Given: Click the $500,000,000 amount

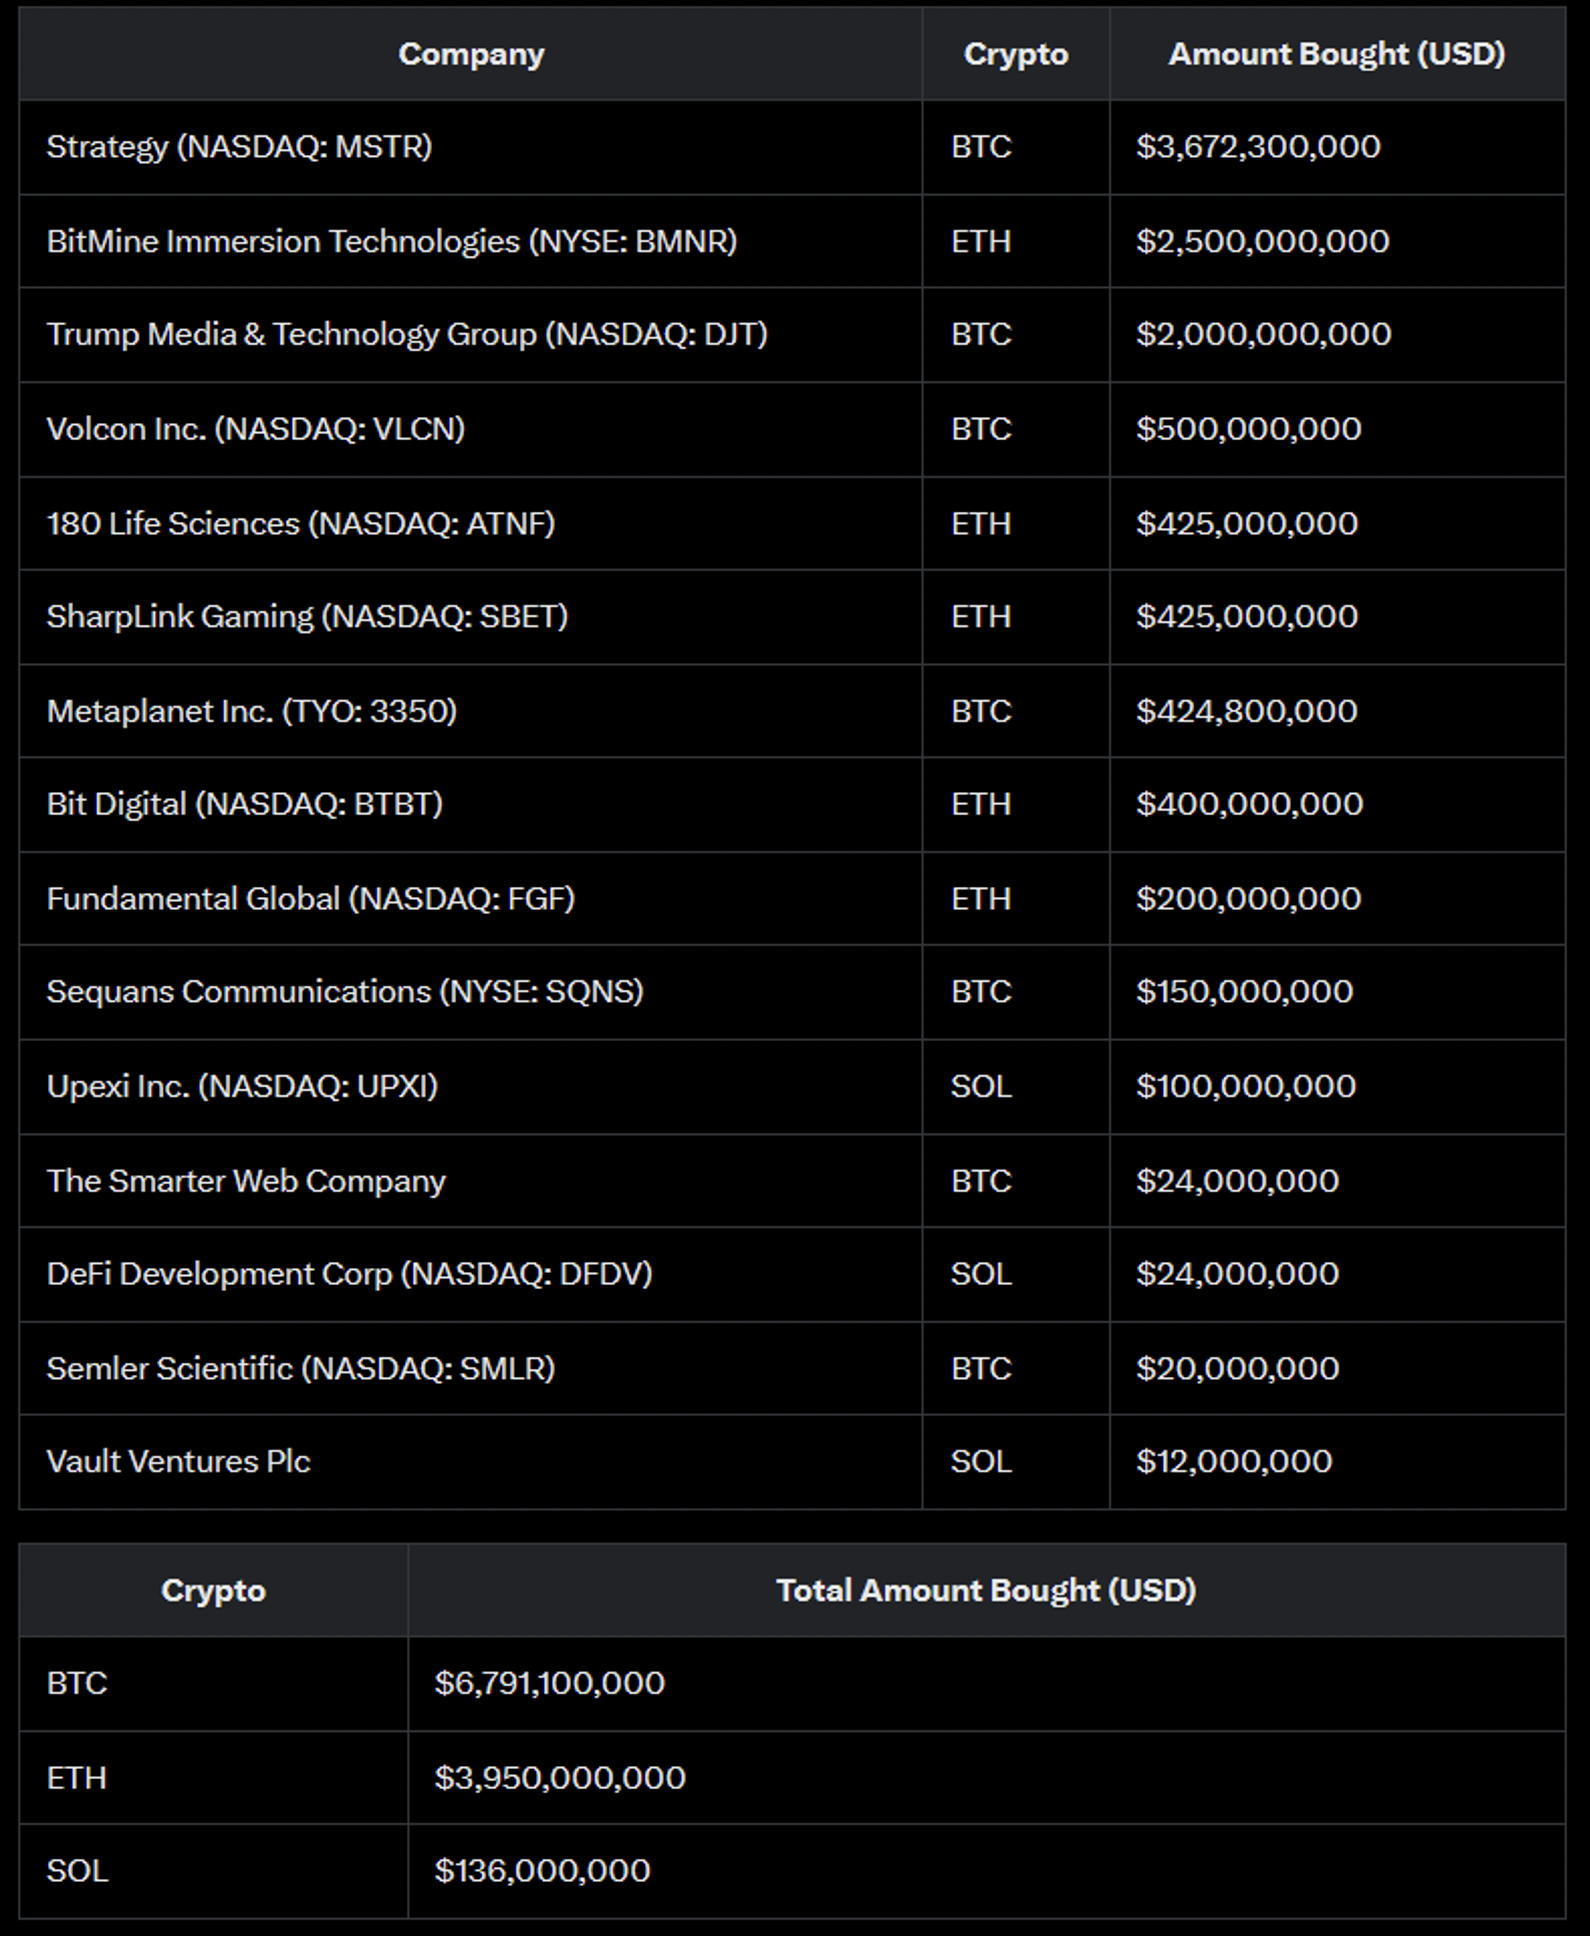Looking at the screenshot, I should (1248, 429).
